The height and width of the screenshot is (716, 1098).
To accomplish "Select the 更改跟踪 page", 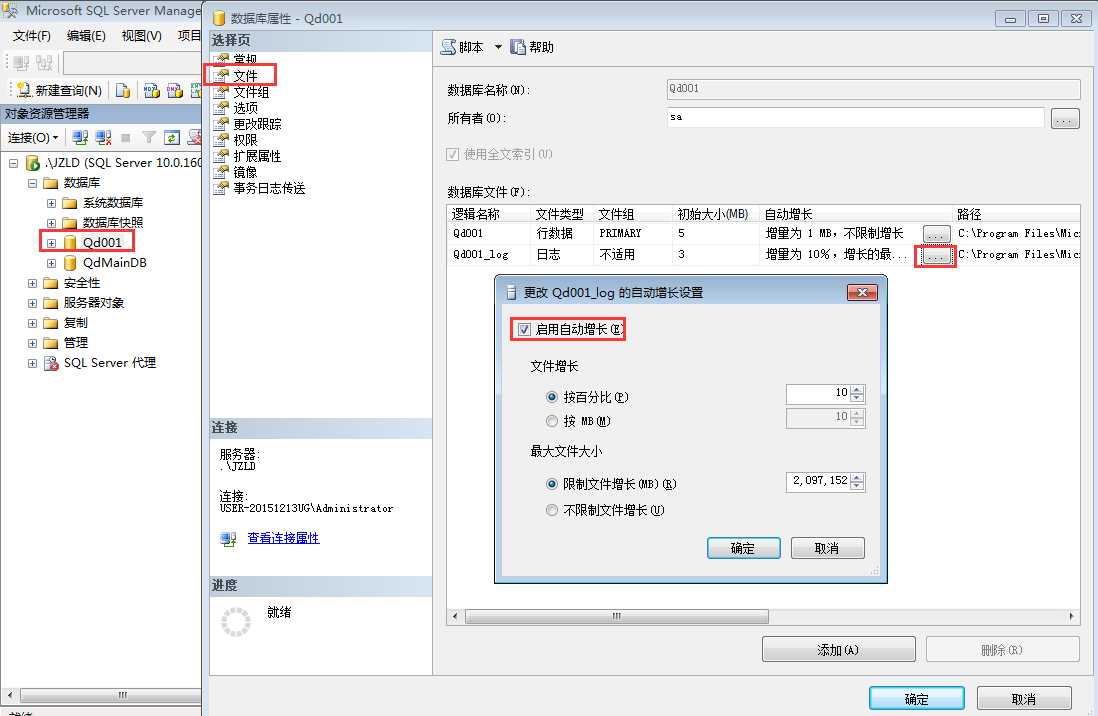I will [257, 123].
